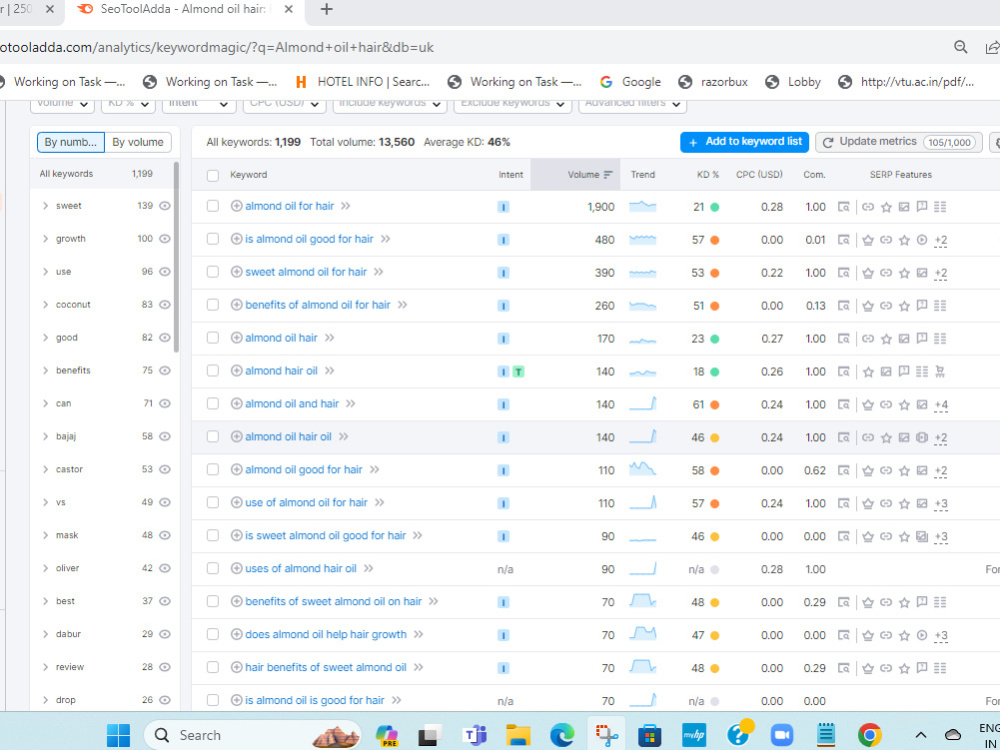
Task: Open File Explorer from the taskbar
Action: (518, 735)
